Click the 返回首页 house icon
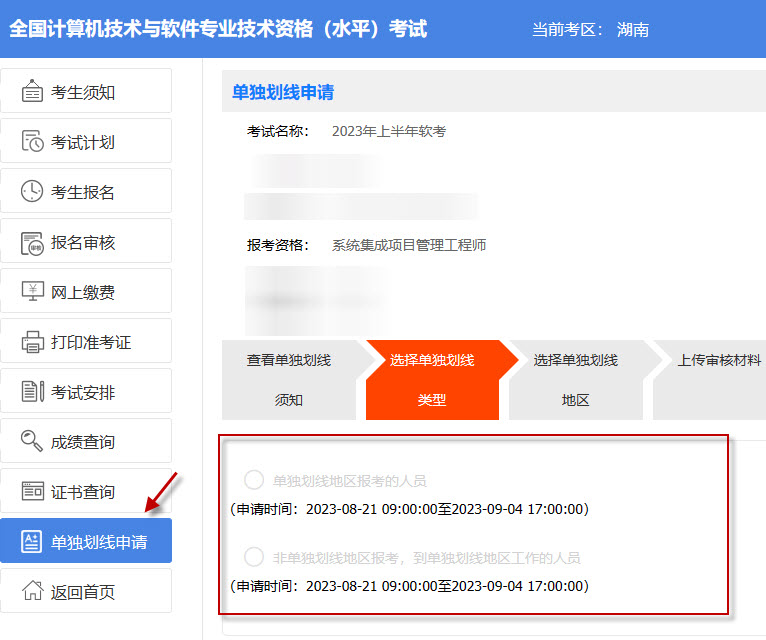Image resolution: width=766 pixels, height=640 pixels. tap(33, 590)
